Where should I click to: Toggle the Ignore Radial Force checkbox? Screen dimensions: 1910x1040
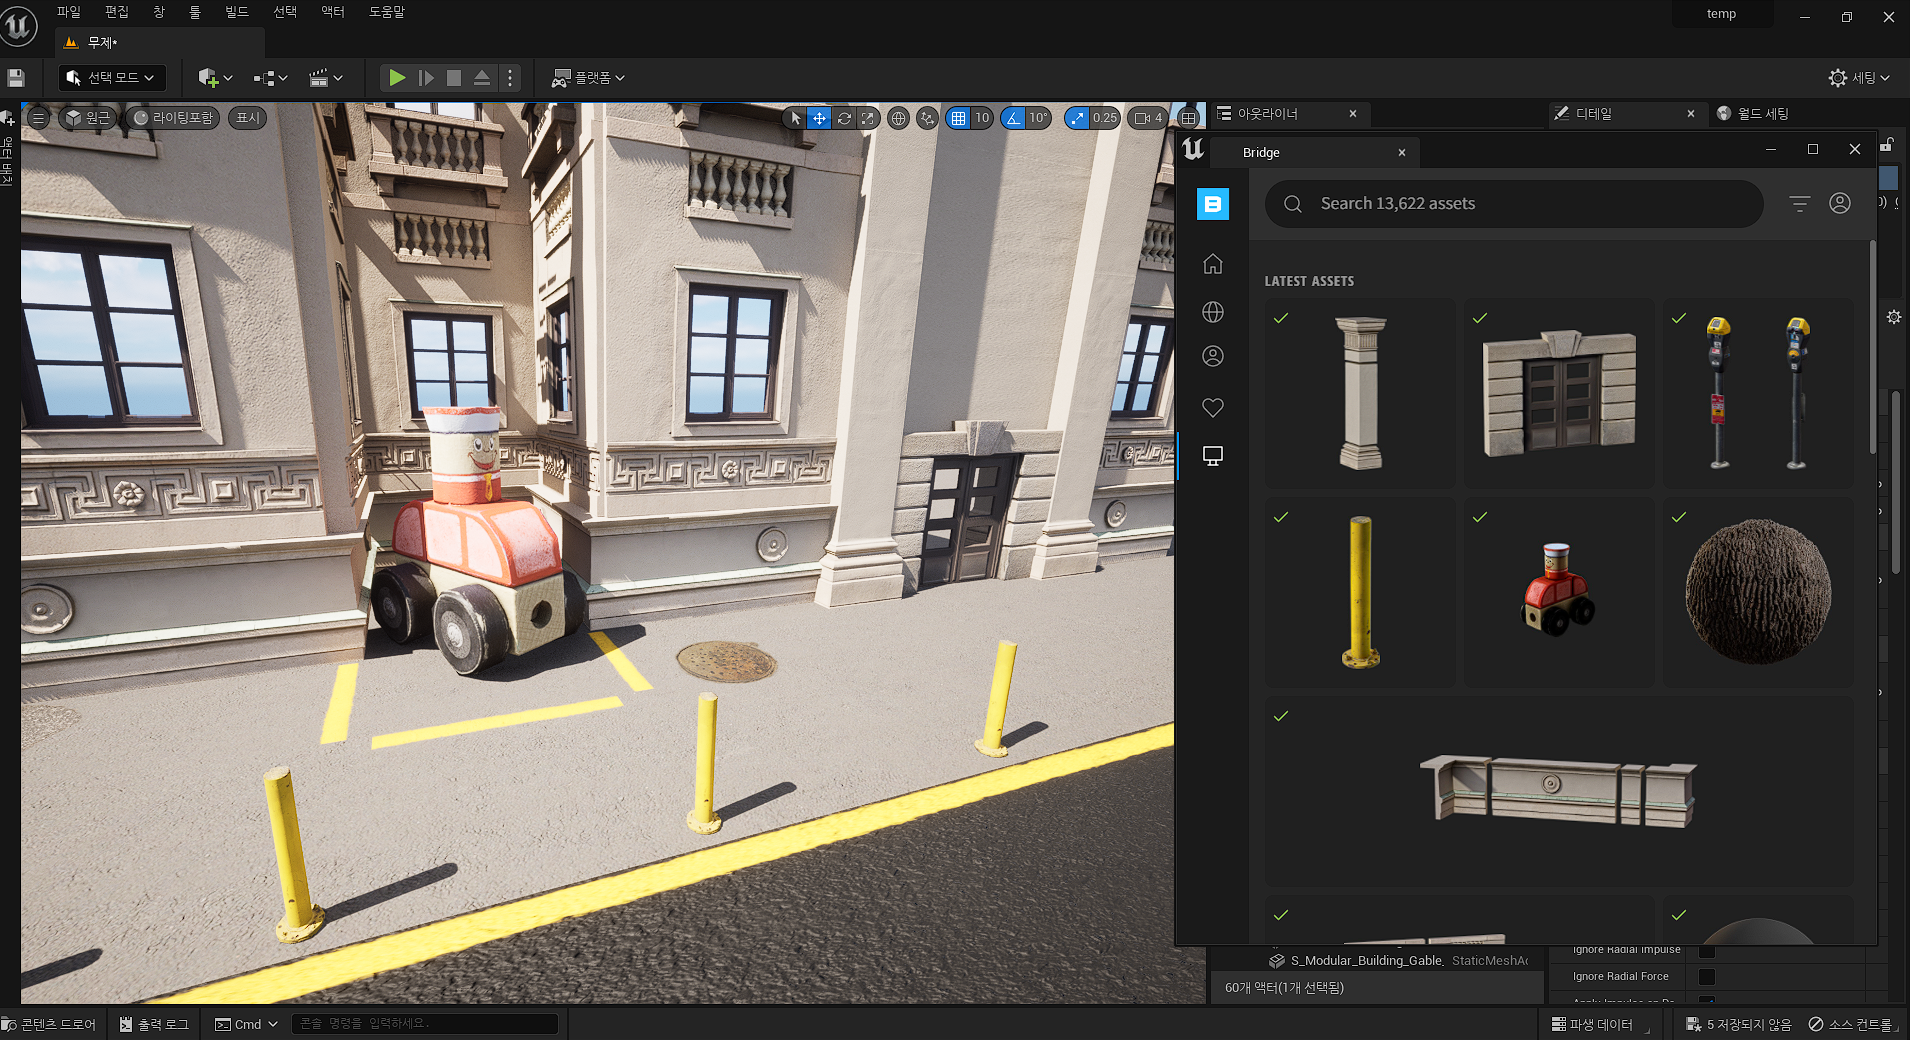[1707, 976]
